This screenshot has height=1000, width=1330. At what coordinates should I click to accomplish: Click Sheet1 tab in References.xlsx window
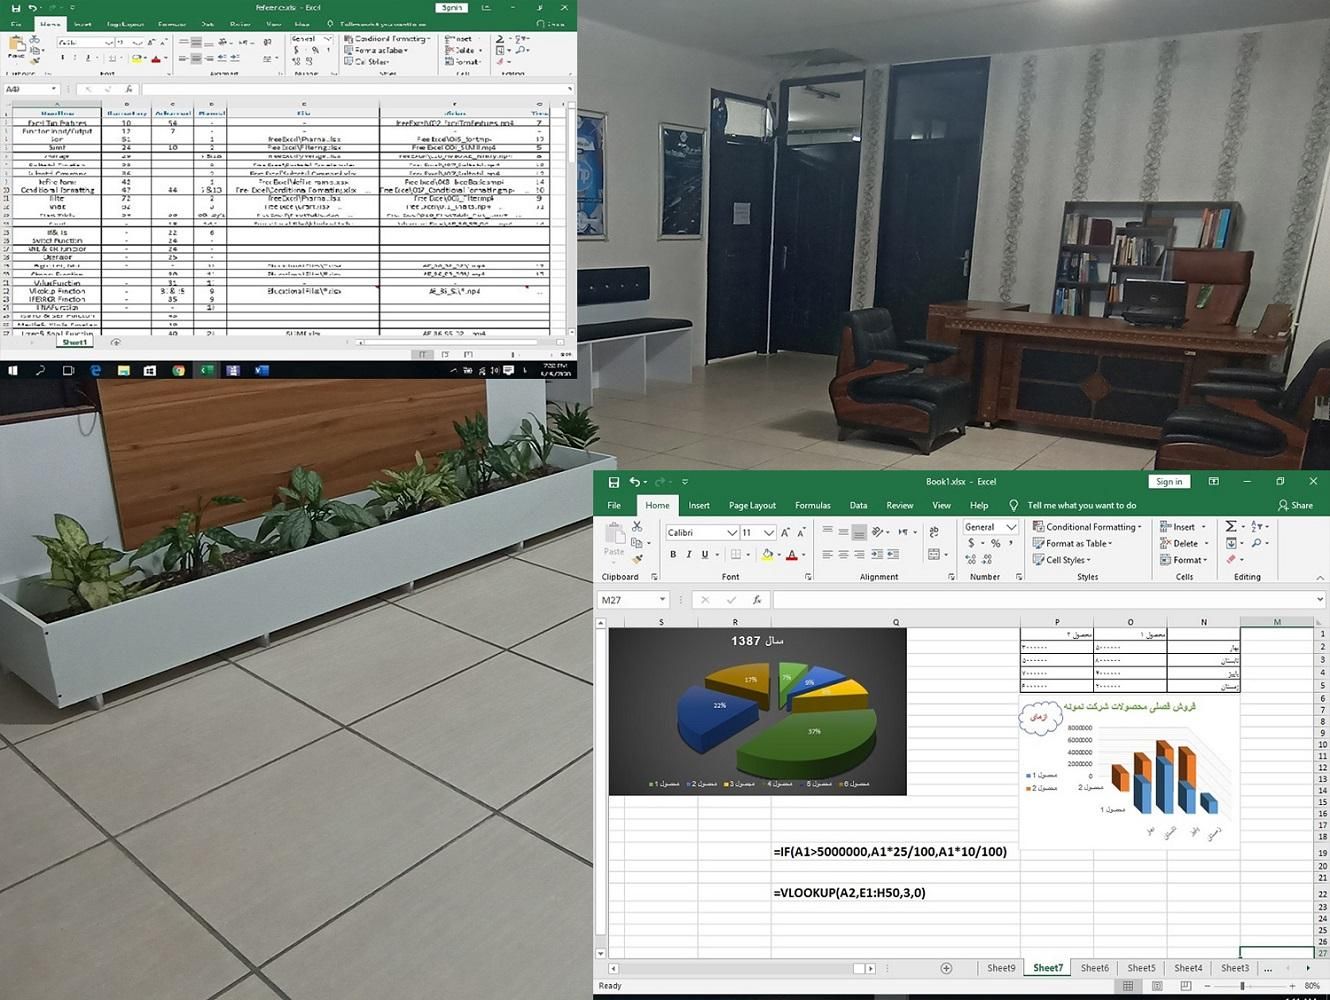[75, 342]
